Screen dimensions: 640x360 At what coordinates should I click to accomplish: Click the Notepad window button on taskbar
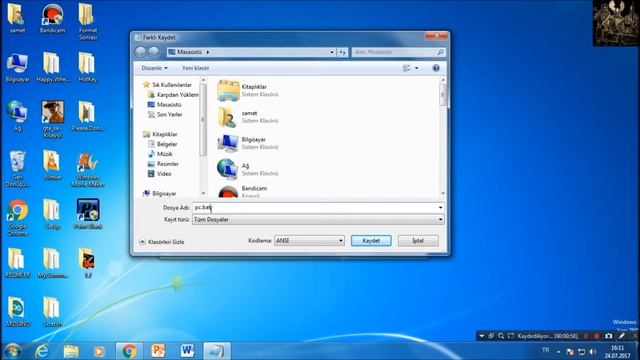click(216, 351)
